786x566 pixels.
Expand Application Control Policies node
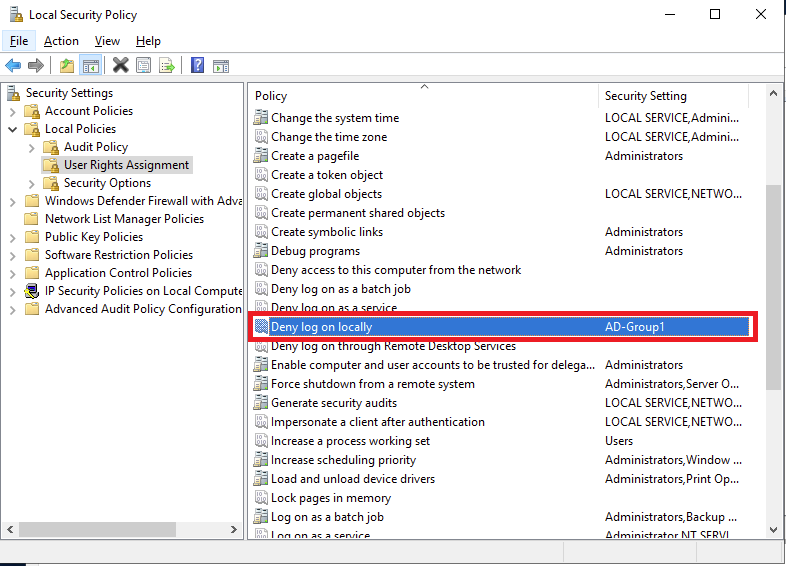13,274
